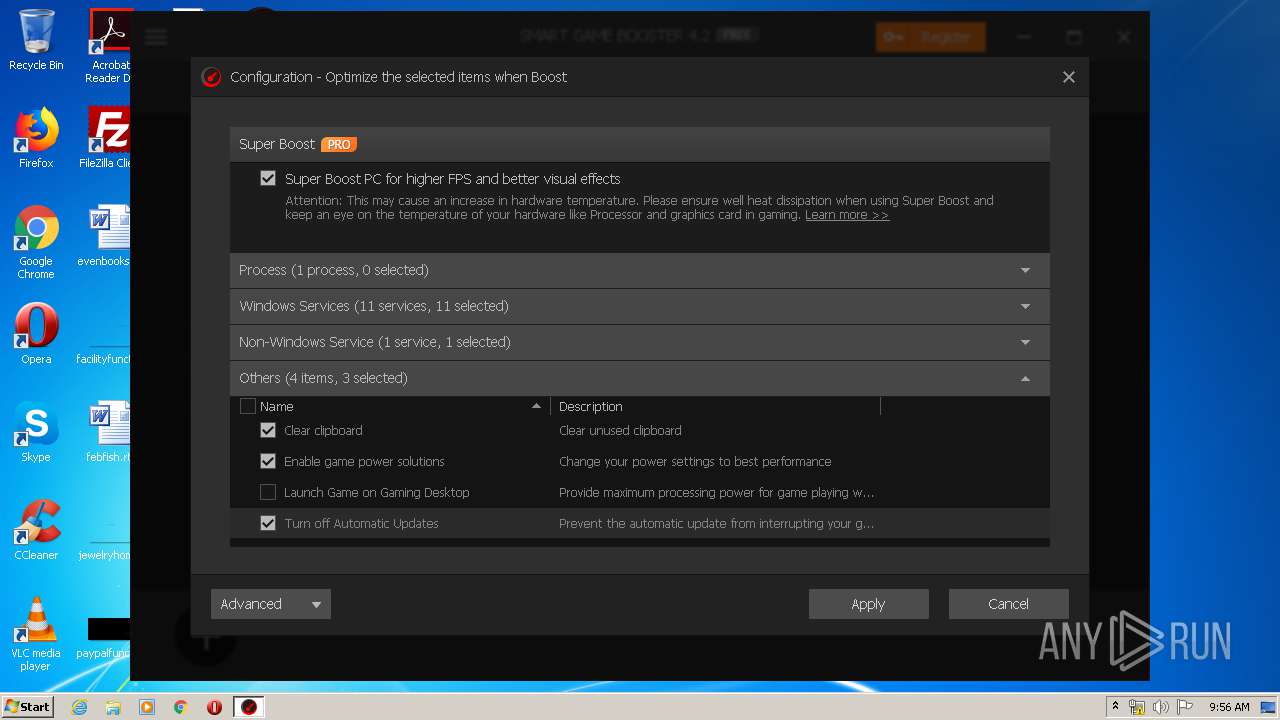Open Acrobat Reader desktop shortcut
This screenshot has width=1280, height=720.
tap(109, 46)
